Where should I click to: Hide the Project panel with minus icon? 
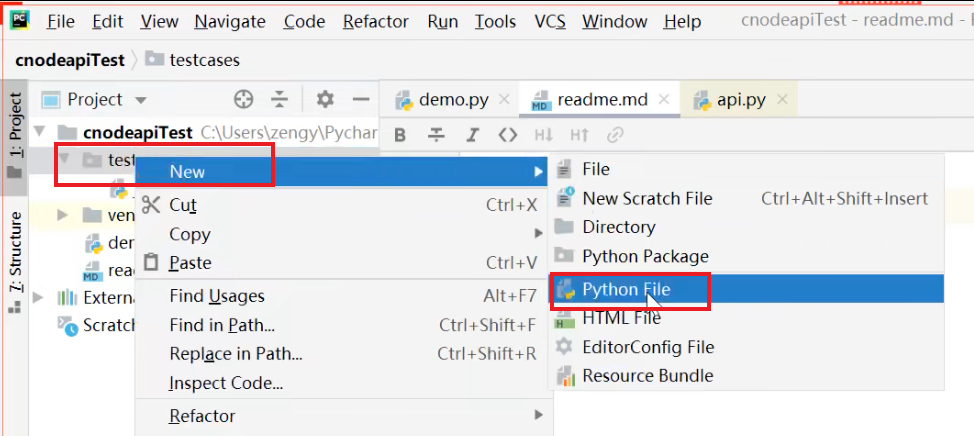pyautogui.click(x=361, y=99)
